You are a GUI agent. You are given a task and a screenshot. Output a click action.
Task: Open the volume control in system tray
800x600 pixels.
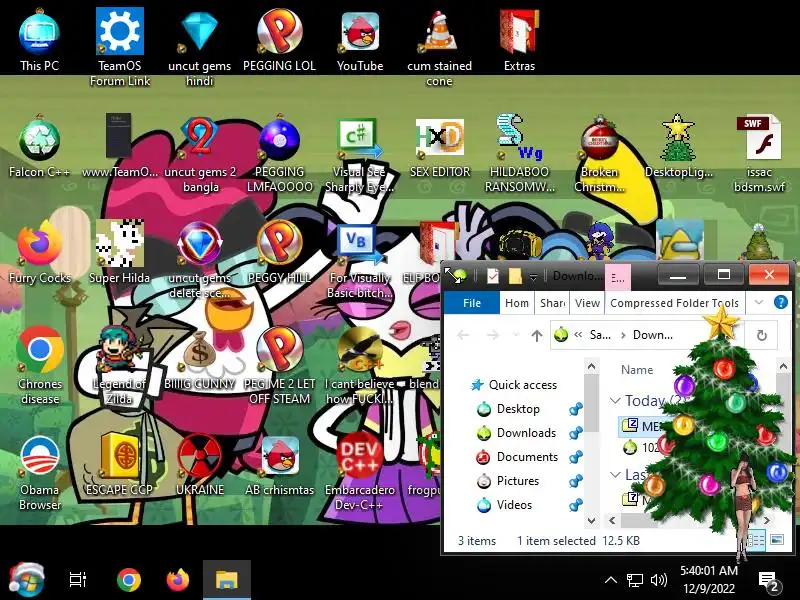click(x=659, y=580)
